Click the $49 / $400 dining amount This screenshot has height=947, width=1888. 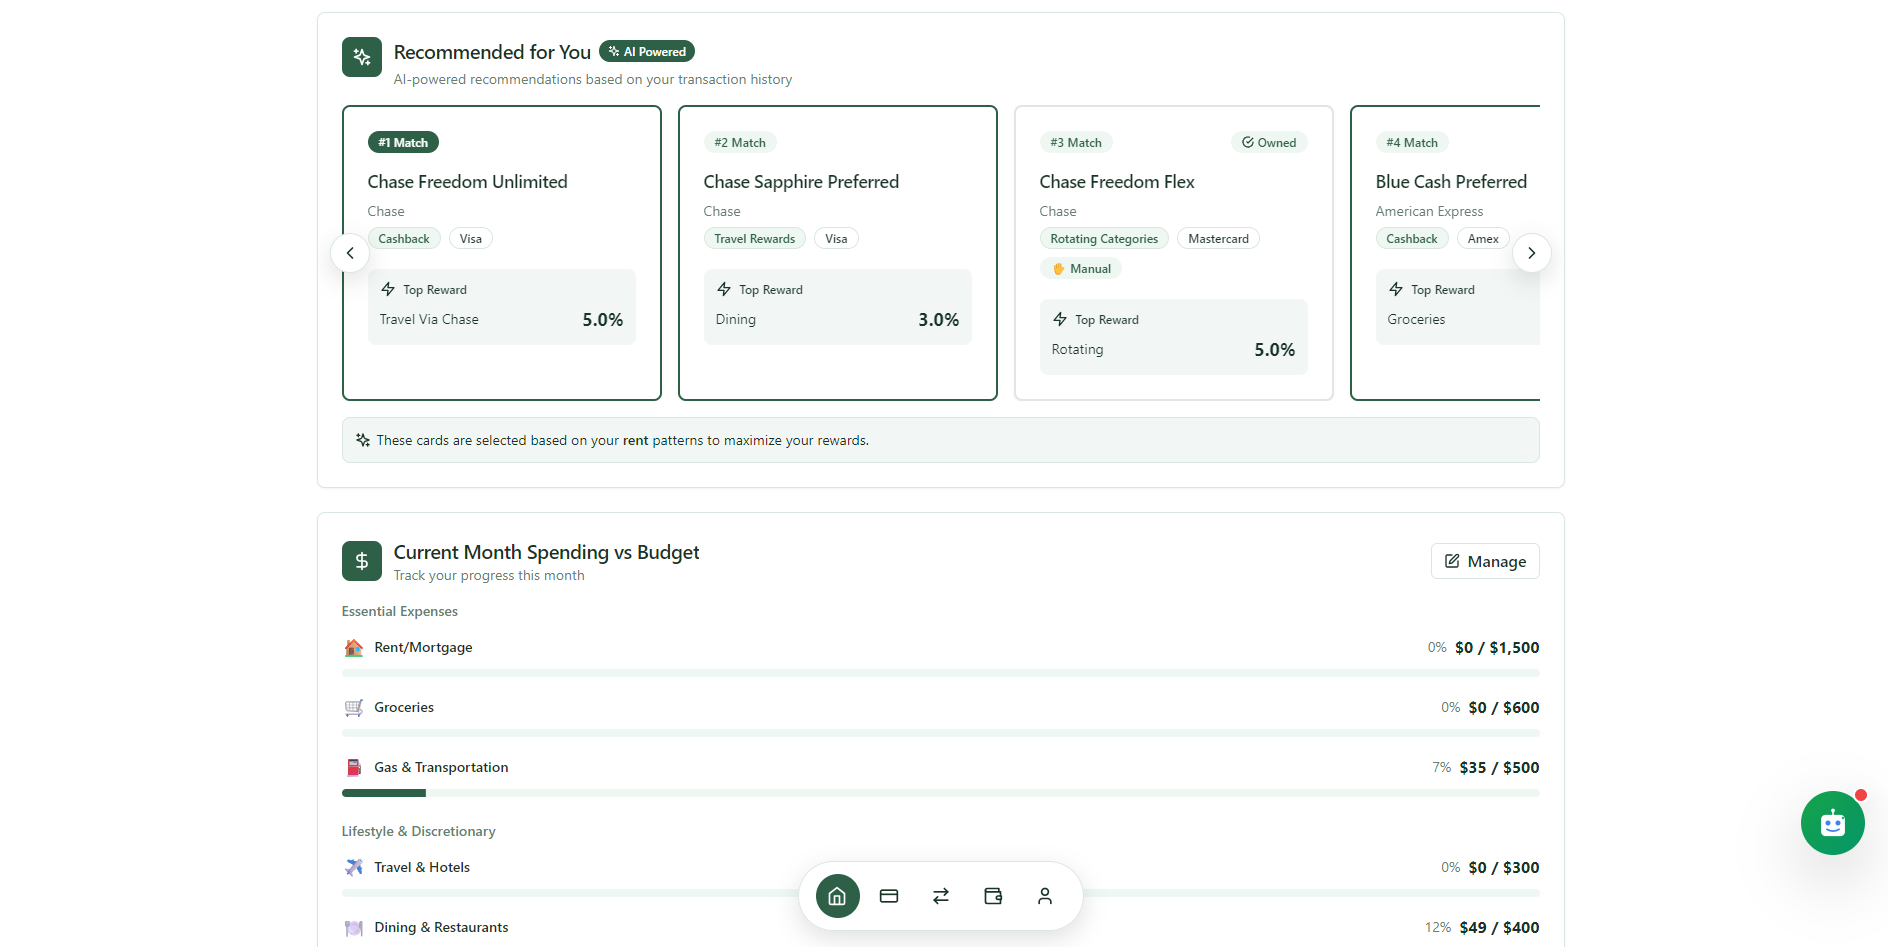pyautogui.click(x=1499, y=927)
